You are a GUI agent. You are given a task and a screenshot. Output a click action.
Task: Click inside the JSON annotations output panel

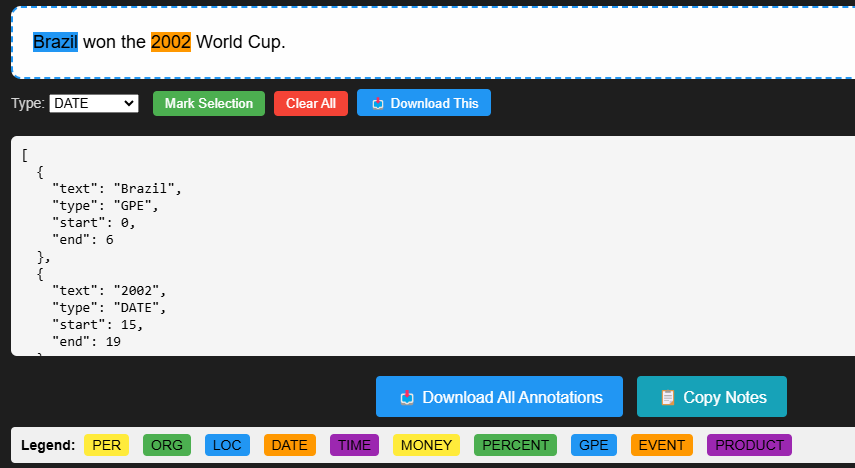(x=433, y=246)
